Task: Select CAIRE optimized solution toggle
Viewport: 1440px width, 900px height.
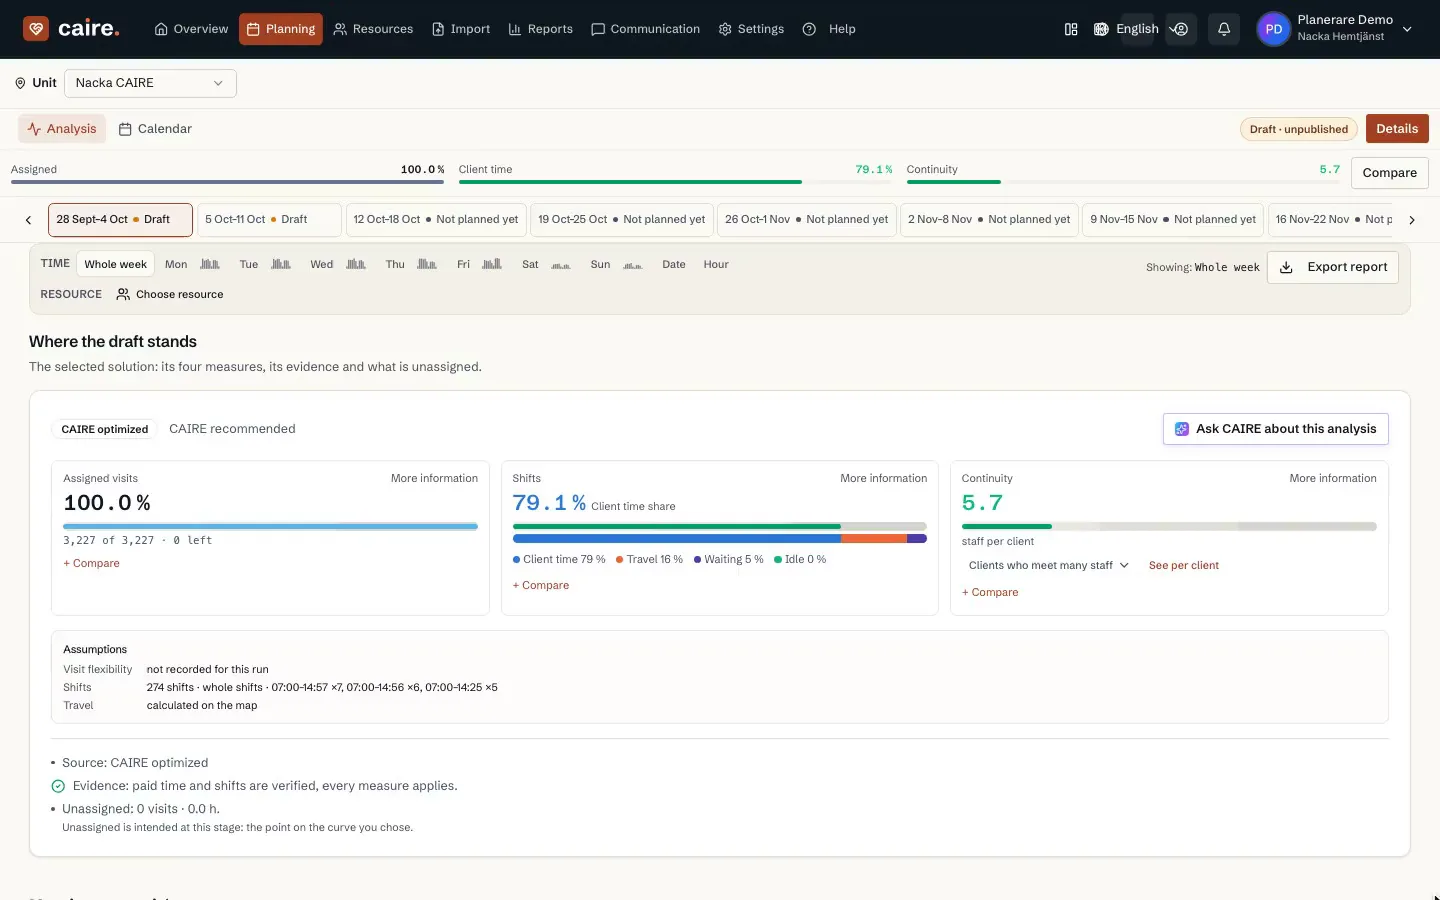Action: pos(105,429)
